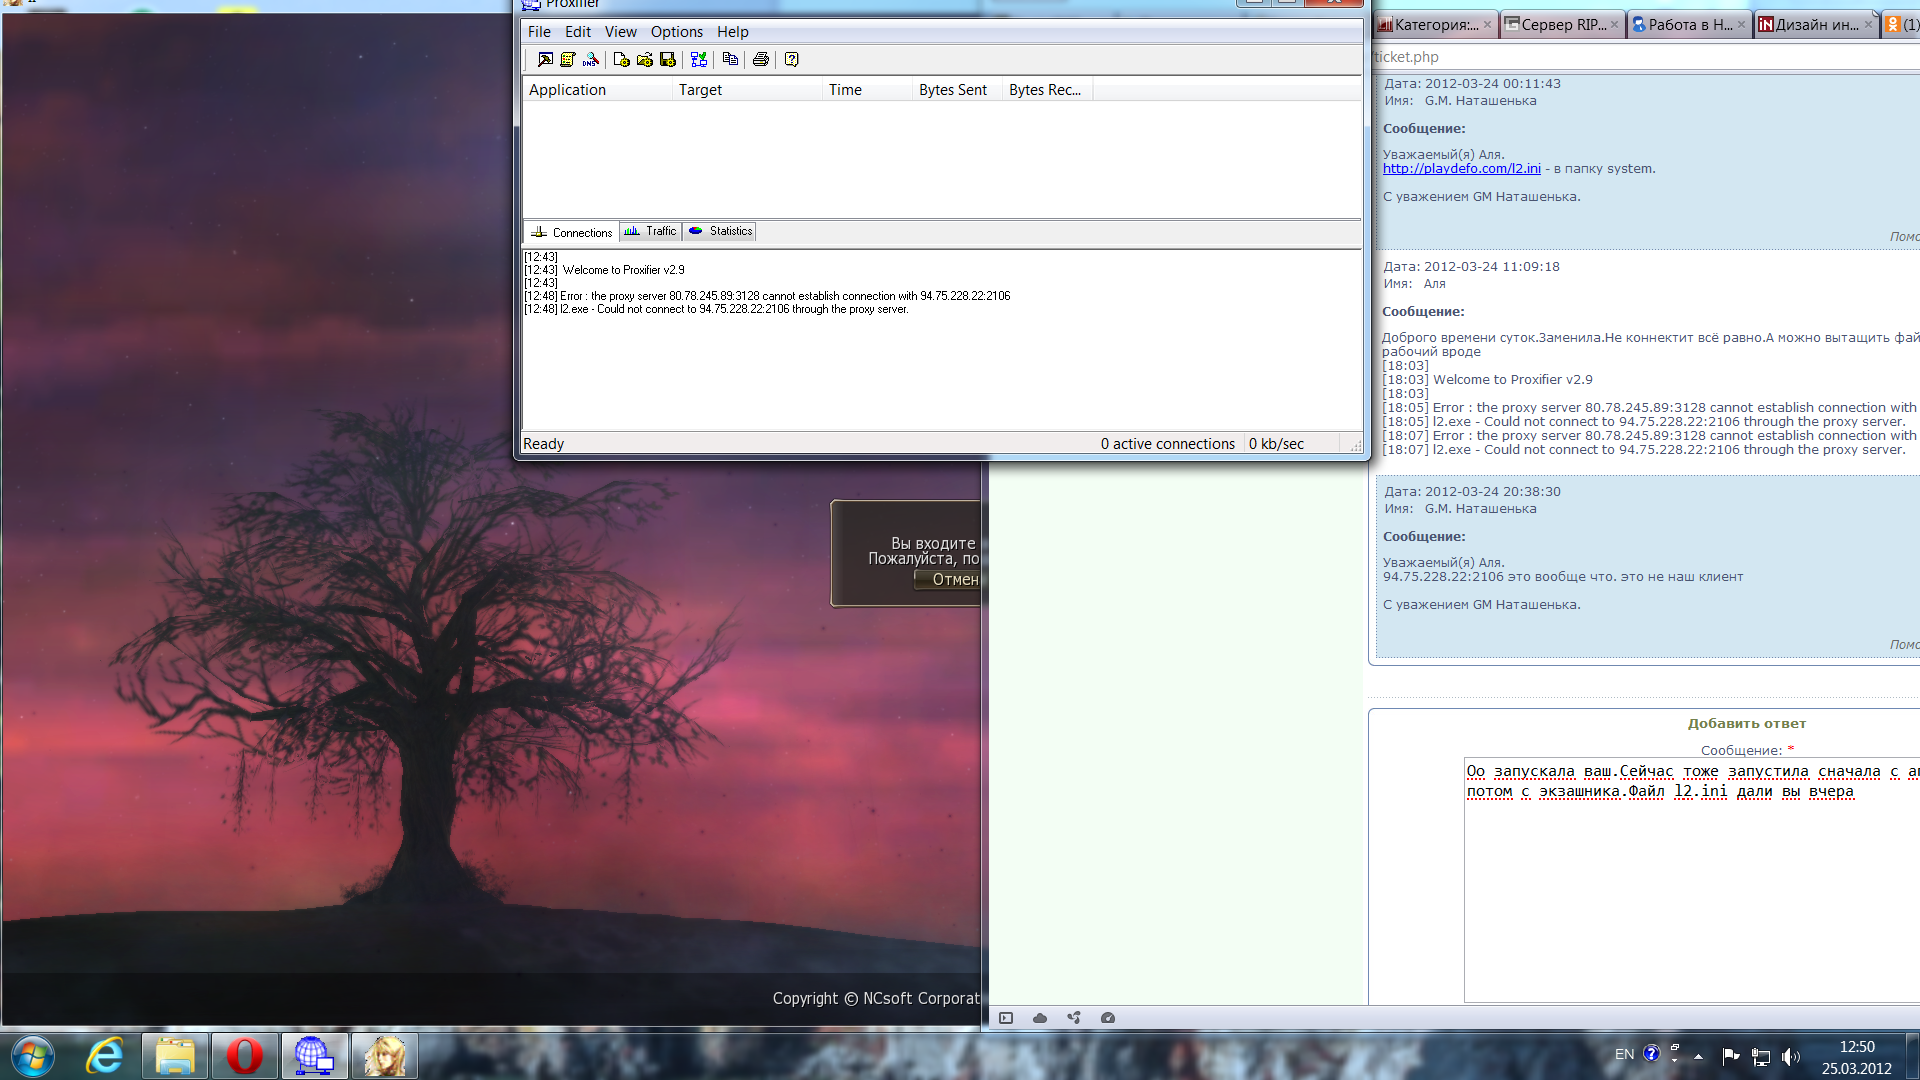1920x1080 pixels.
Task: Sort by the Time column header
Action: (867, 90)
